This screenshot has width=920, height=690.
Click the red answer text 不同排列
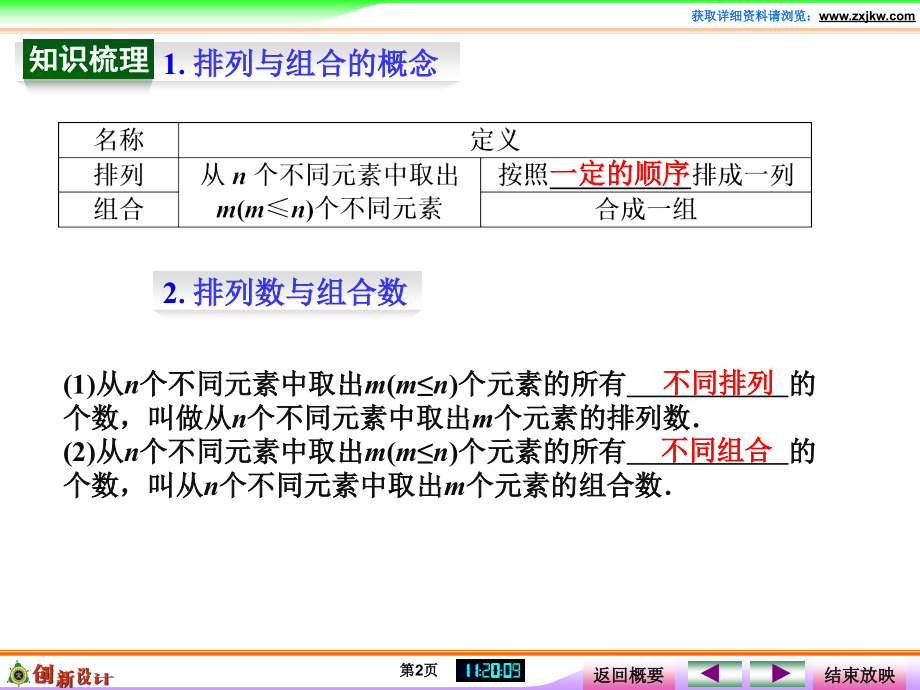718,383
